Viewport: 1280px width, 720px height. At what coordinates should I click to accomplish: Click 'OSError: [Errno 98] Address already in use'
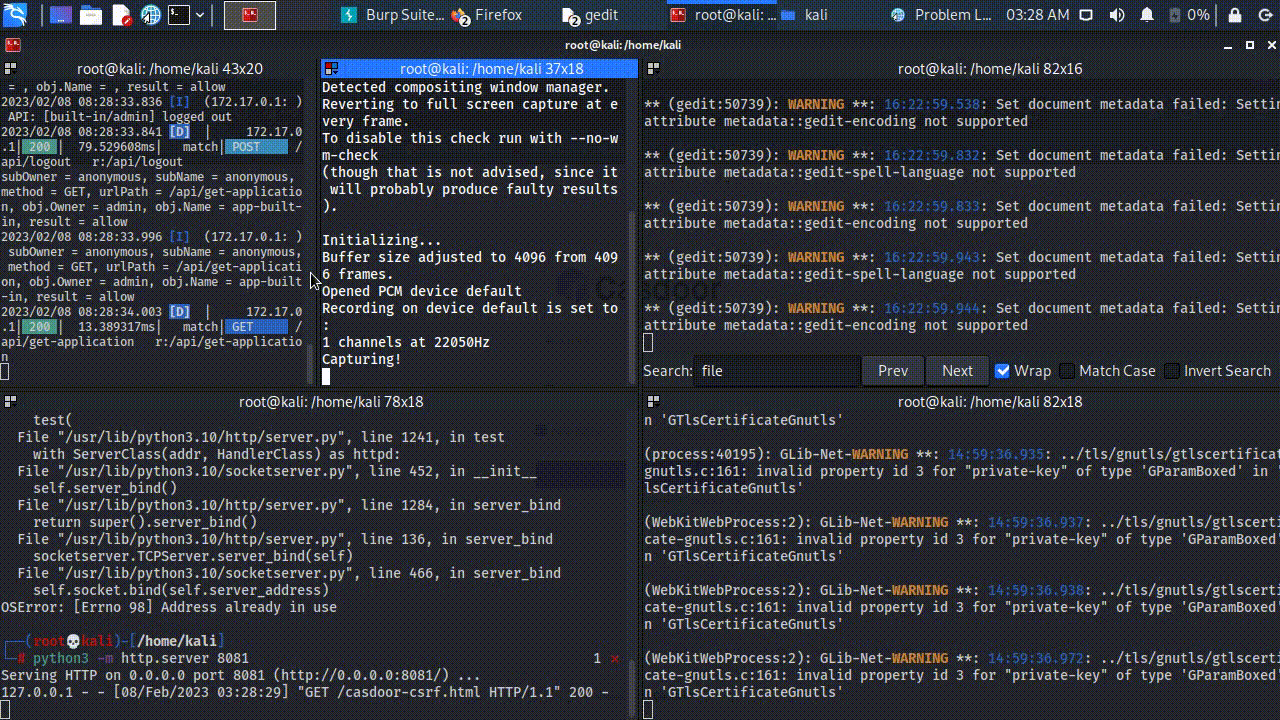click(169, 607)
